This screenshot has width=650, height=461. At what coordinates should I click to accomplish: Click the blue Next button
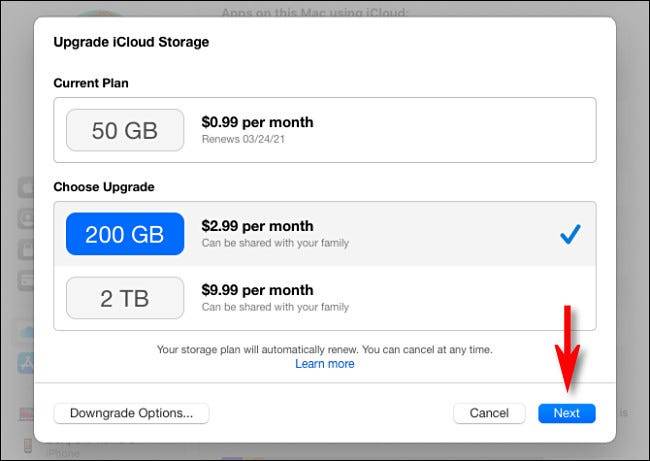pyautogui.click(x=566, y=413)
